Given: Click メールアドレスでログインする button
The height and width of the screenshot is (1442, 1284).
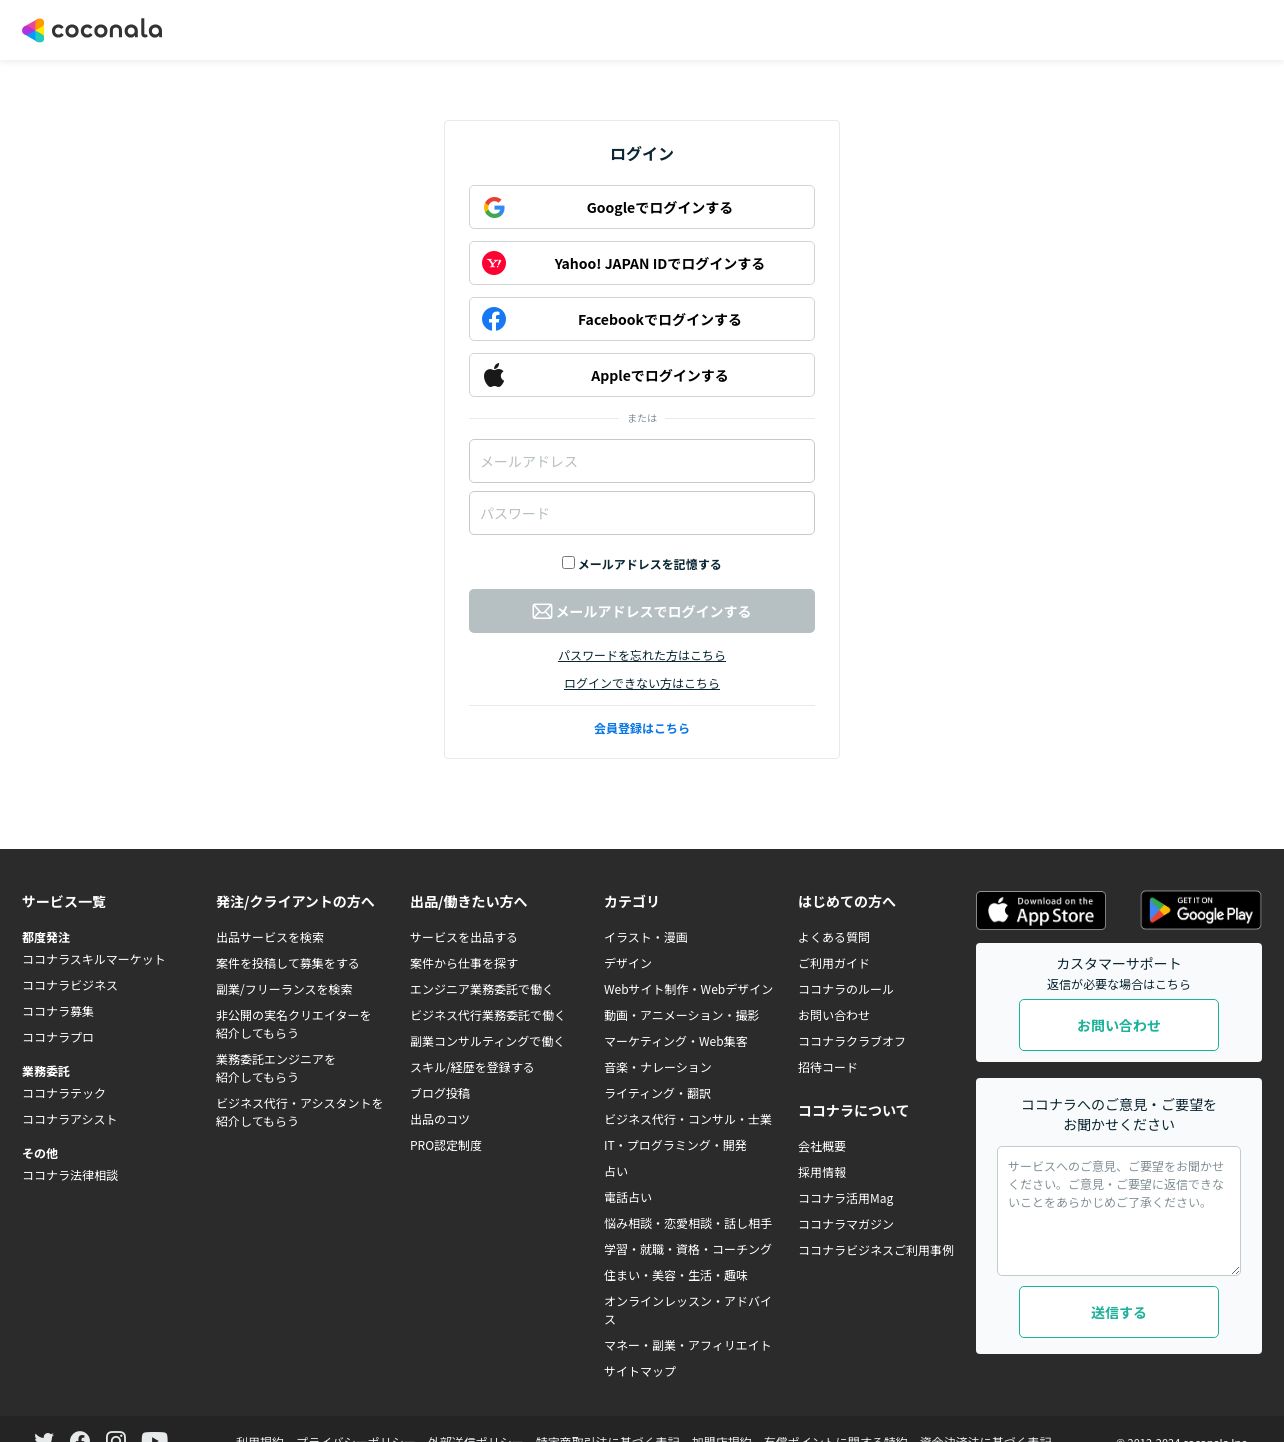Looking at the screenshot, I should [642, 611].
